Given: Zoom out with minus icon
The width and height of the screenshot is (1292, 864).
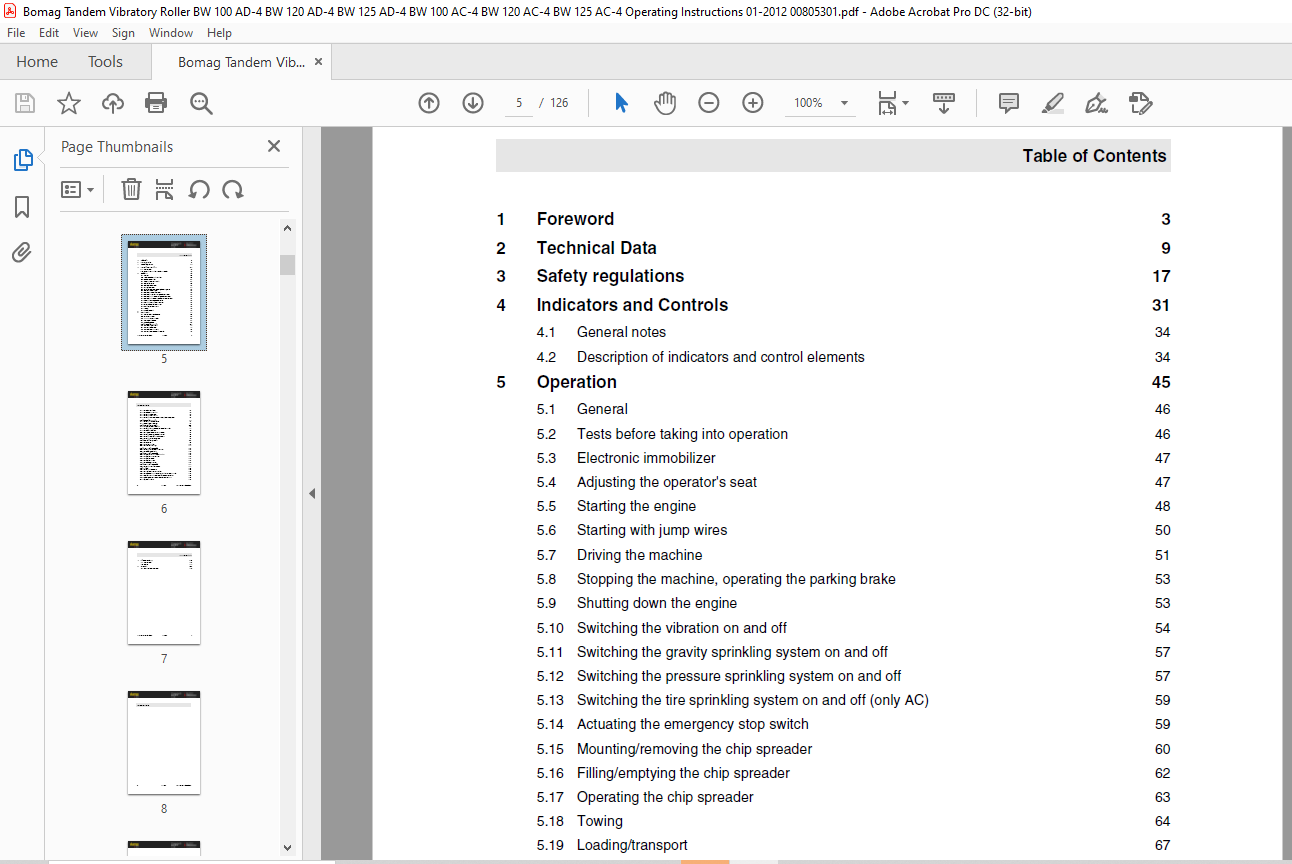Looking at the screenshot, I should [x=709, y=103].
